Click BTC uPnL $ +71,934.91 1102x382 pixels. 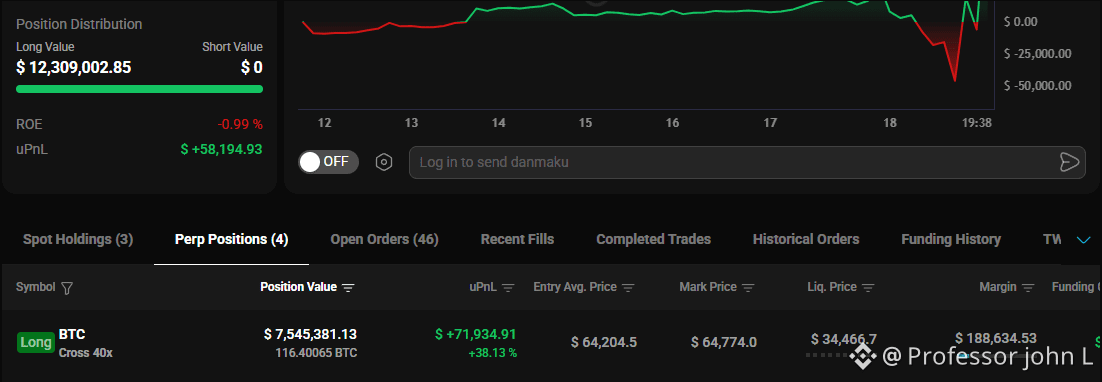[x=476, y=334]
